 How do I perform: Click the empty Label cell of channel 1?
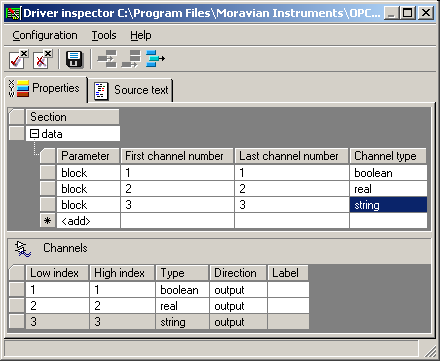coord(288,290)
